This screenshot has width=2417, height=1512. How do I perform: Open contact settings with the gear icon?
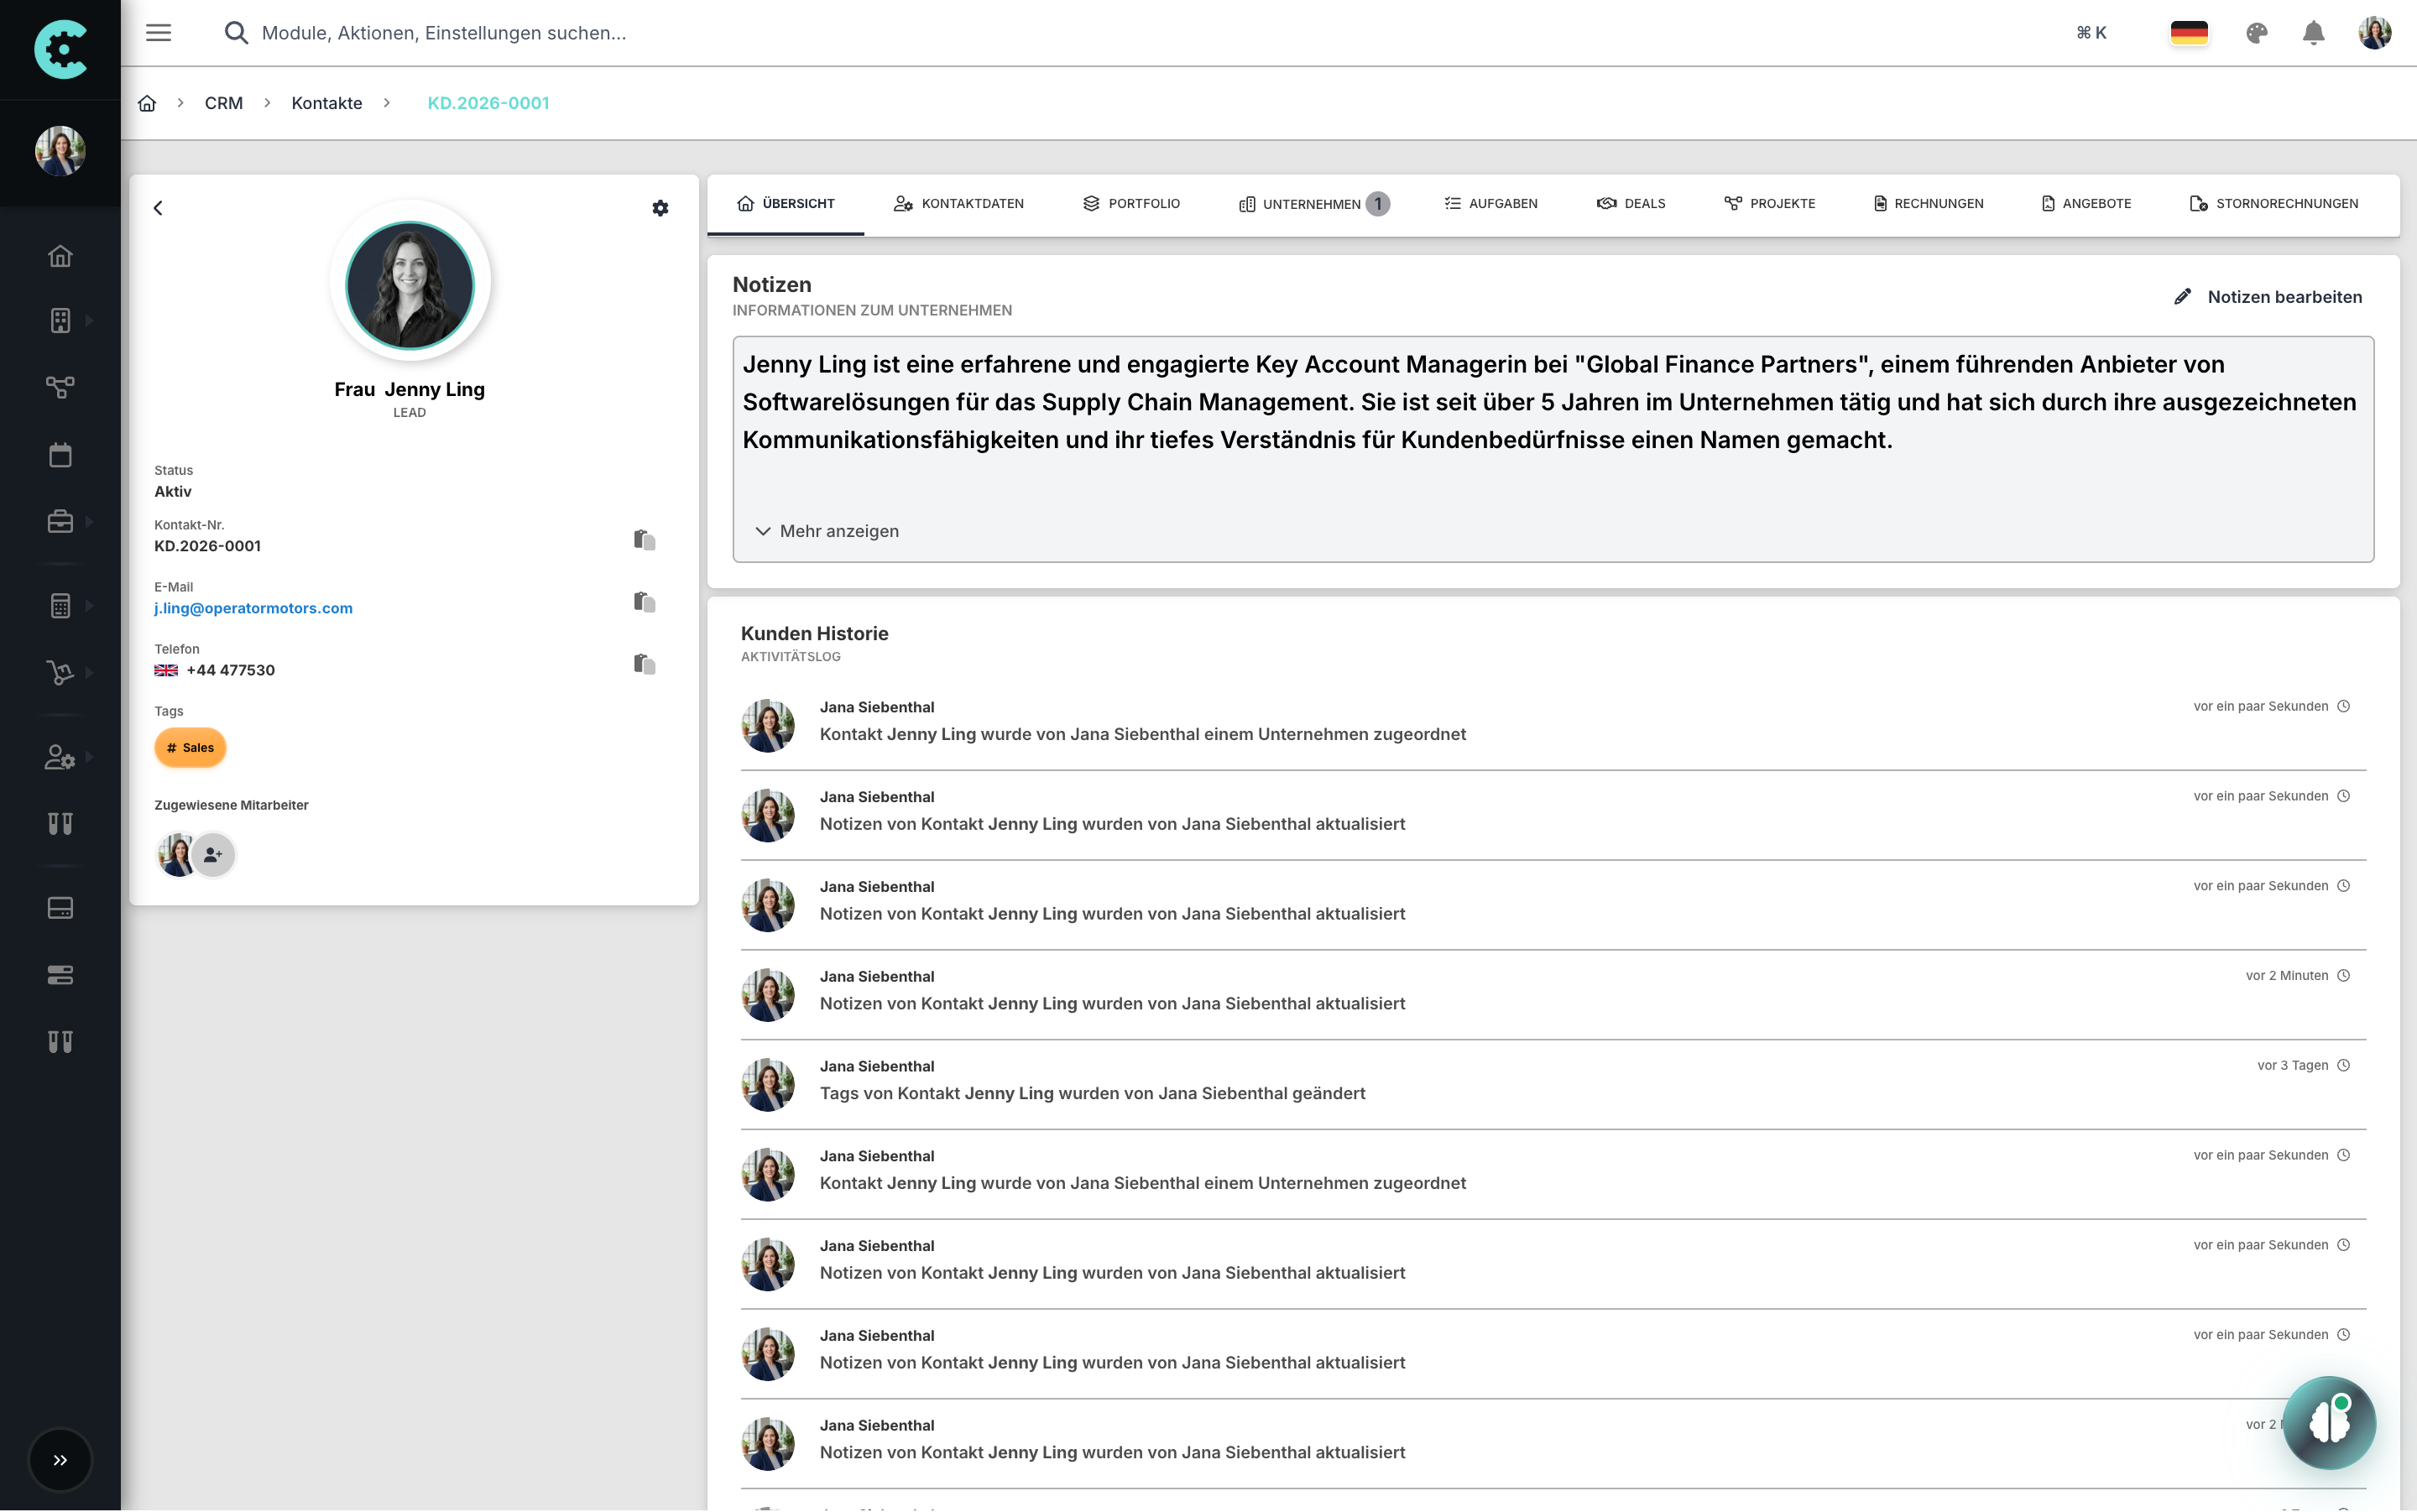[x=661, y=207]
